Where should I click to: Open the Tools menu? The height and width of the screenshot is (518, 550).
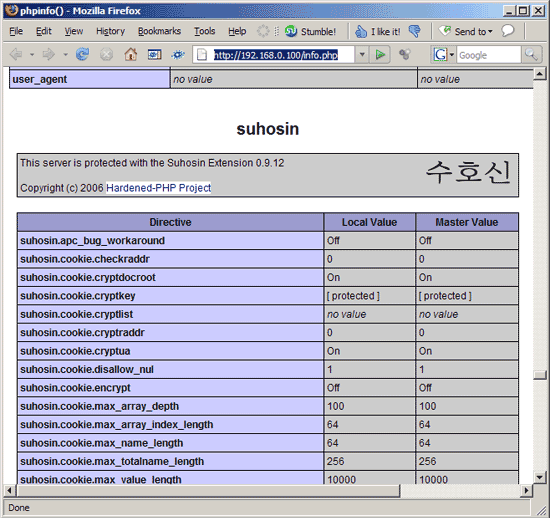(204, 31)
